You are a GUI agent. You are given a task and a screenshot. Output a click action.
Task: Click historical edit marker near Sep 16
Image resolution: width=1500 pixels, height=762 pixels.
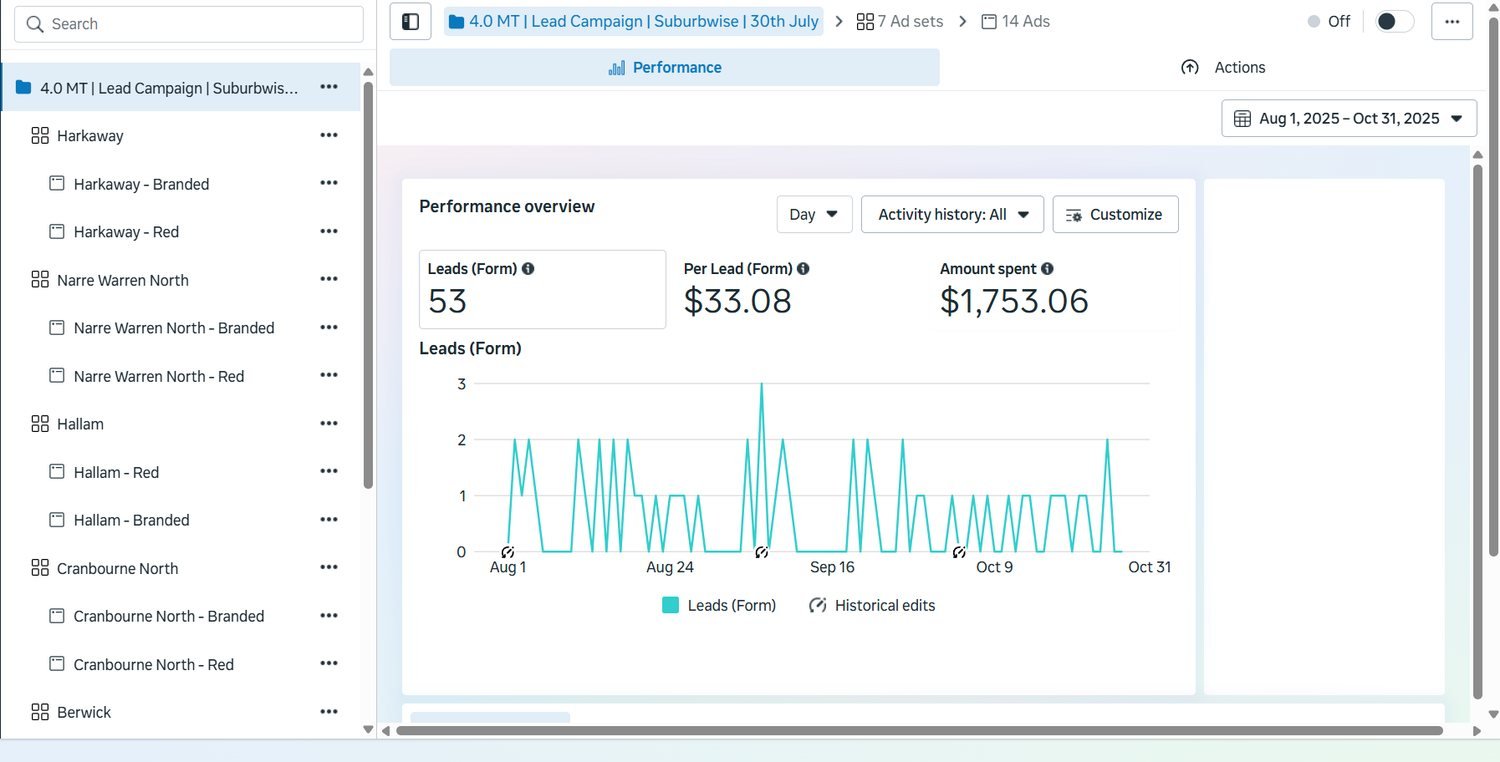click(761, 552)
